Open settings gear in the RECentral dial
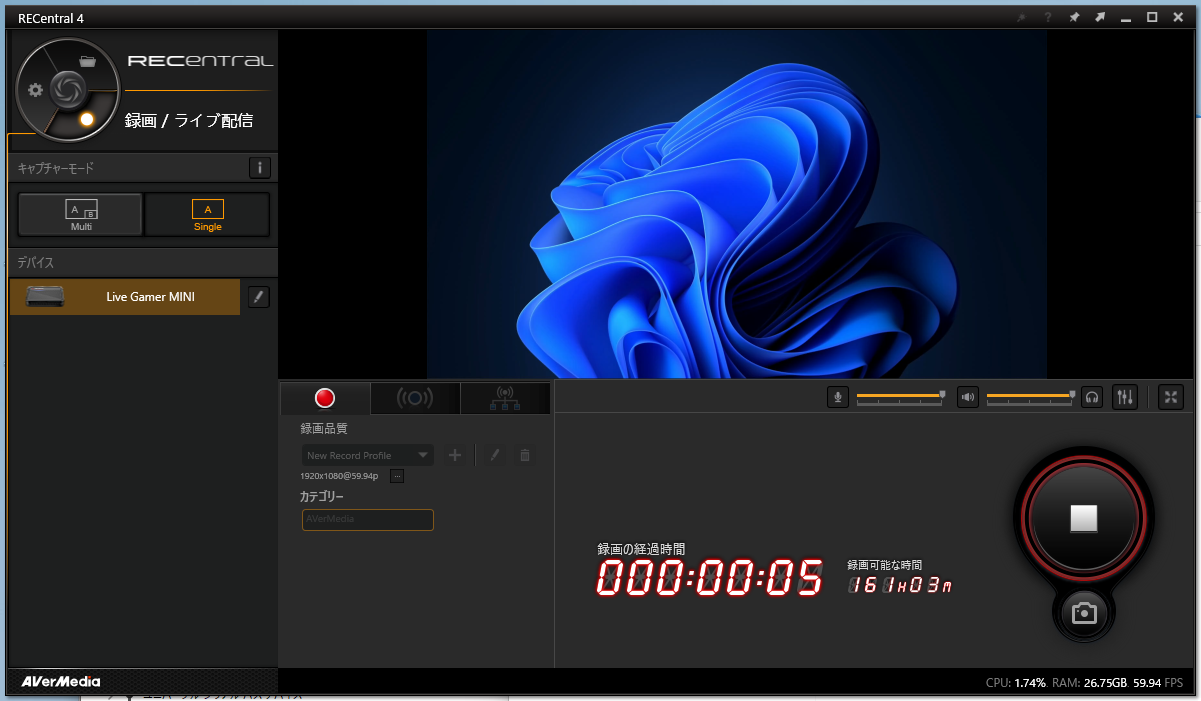 coord(35,90)
